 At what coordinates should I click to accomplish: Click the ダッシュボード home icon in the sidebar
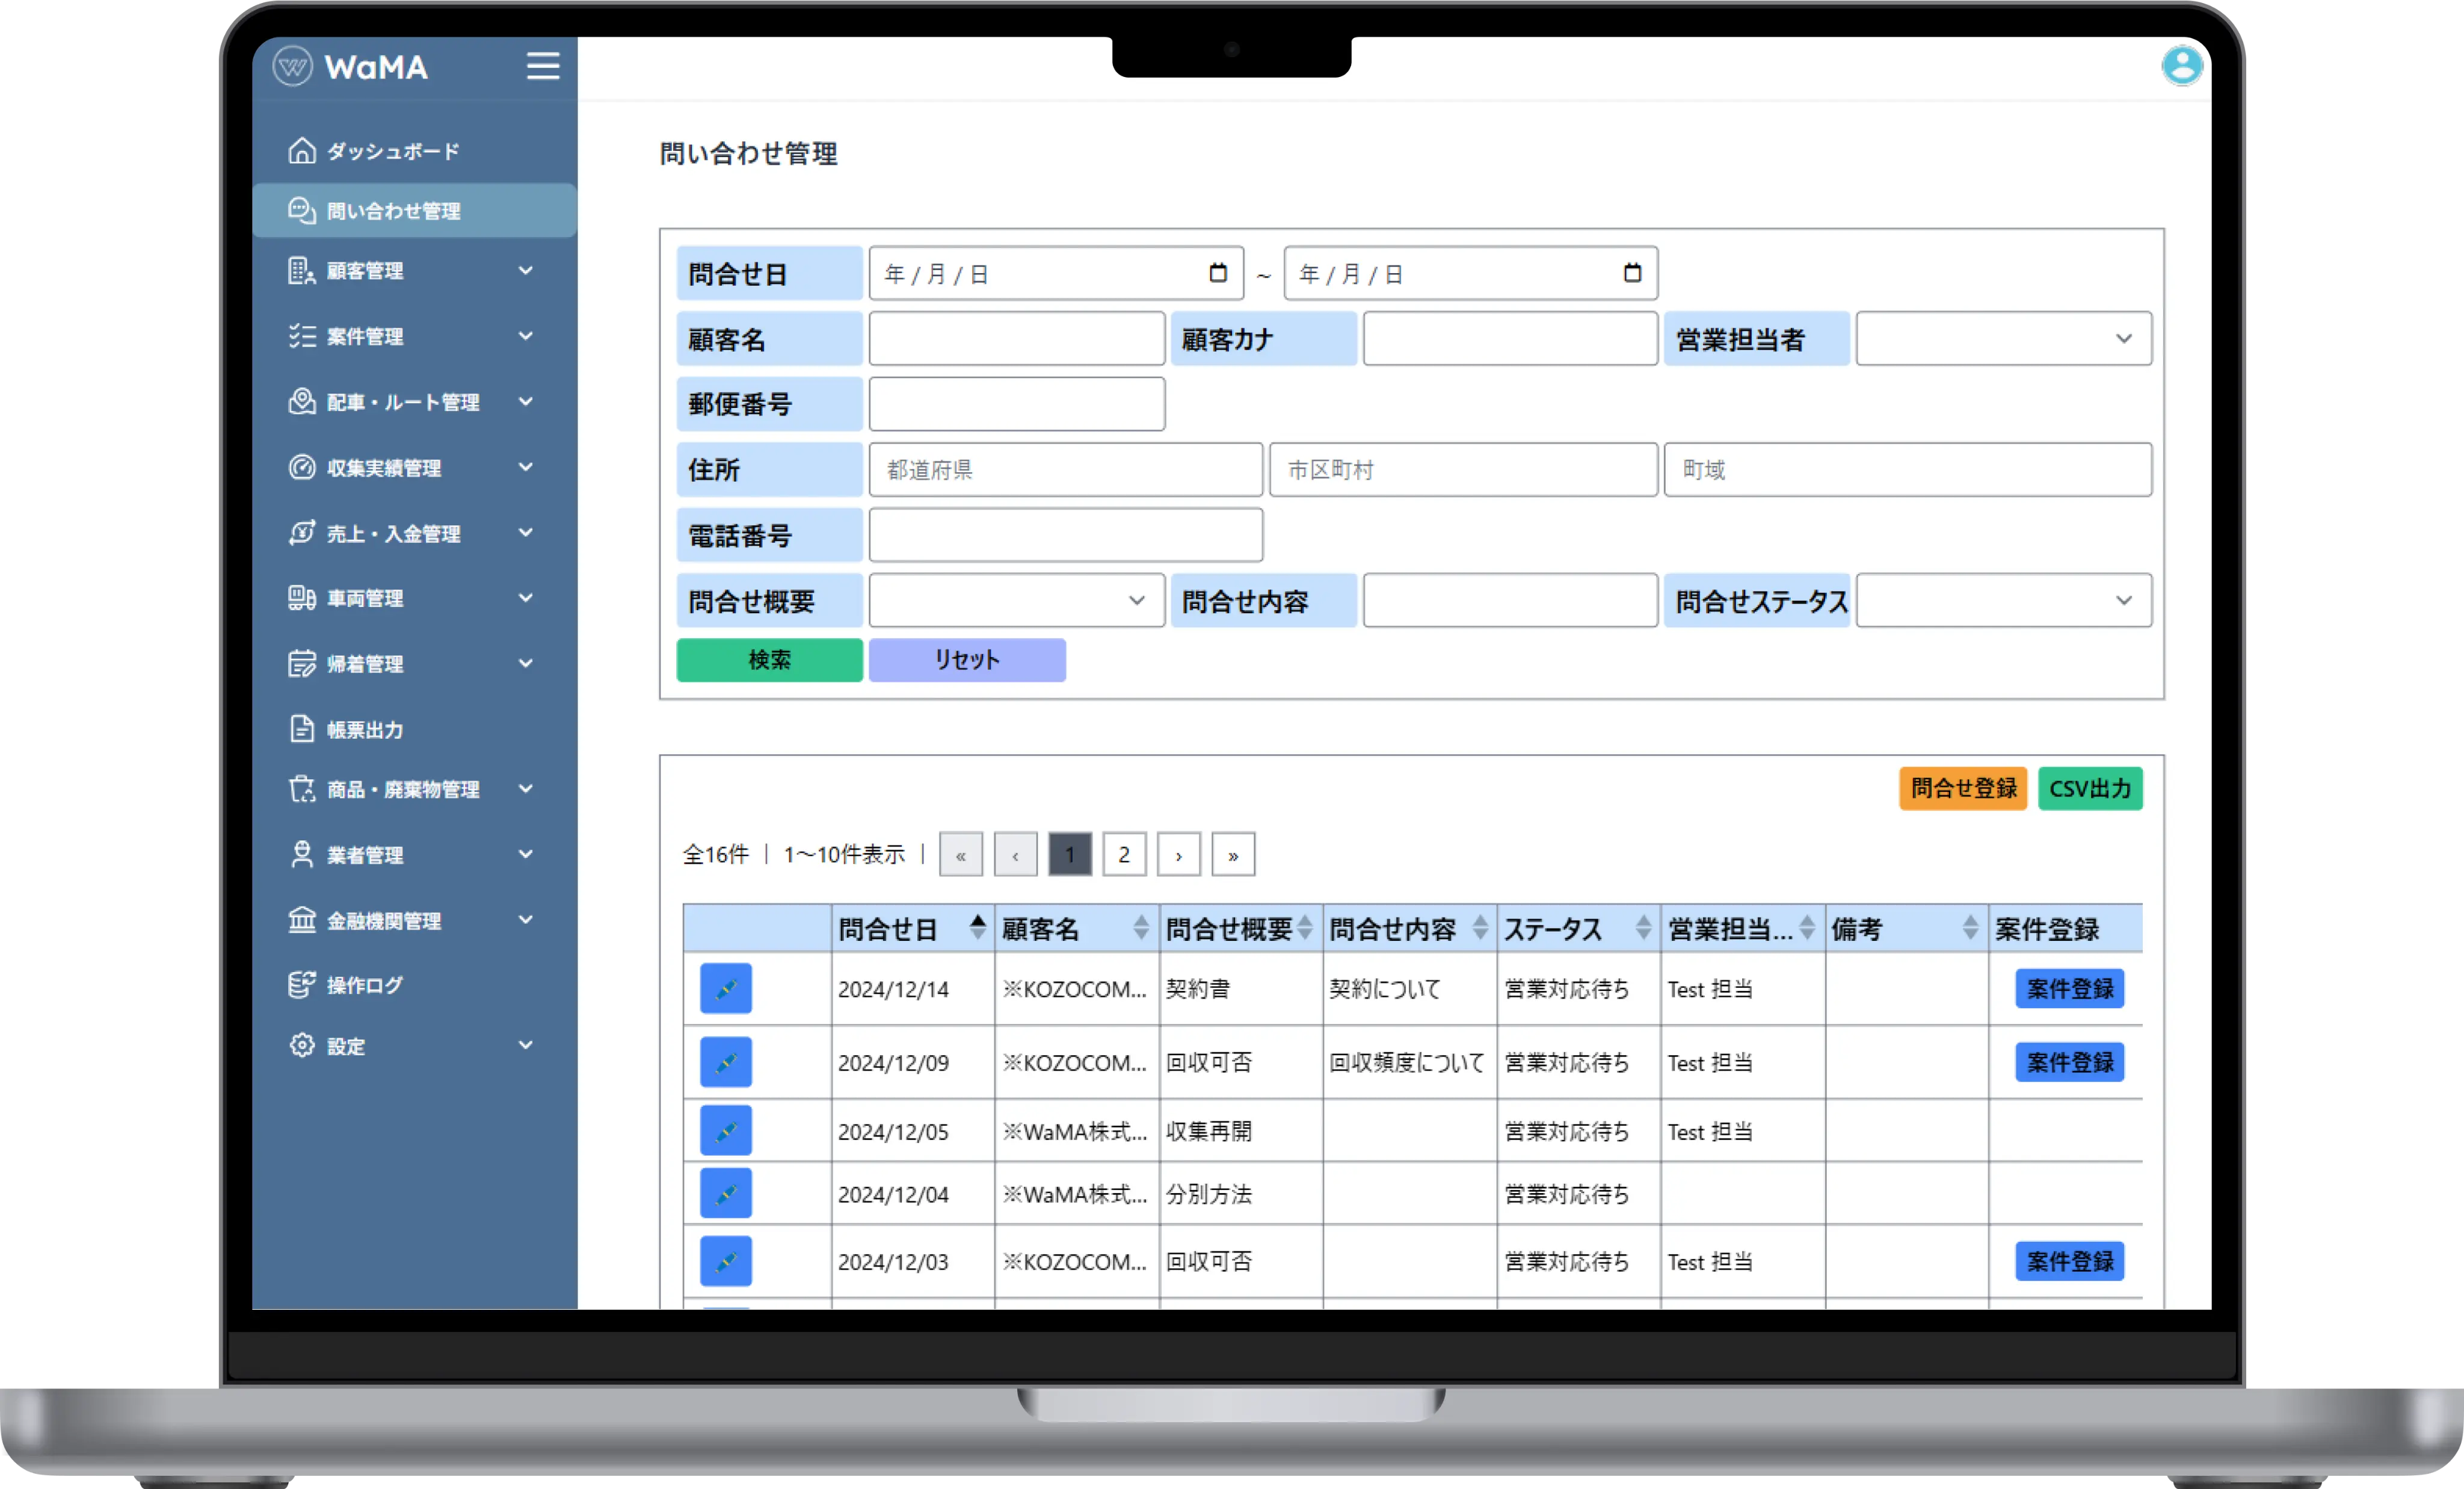pos(301,151)
